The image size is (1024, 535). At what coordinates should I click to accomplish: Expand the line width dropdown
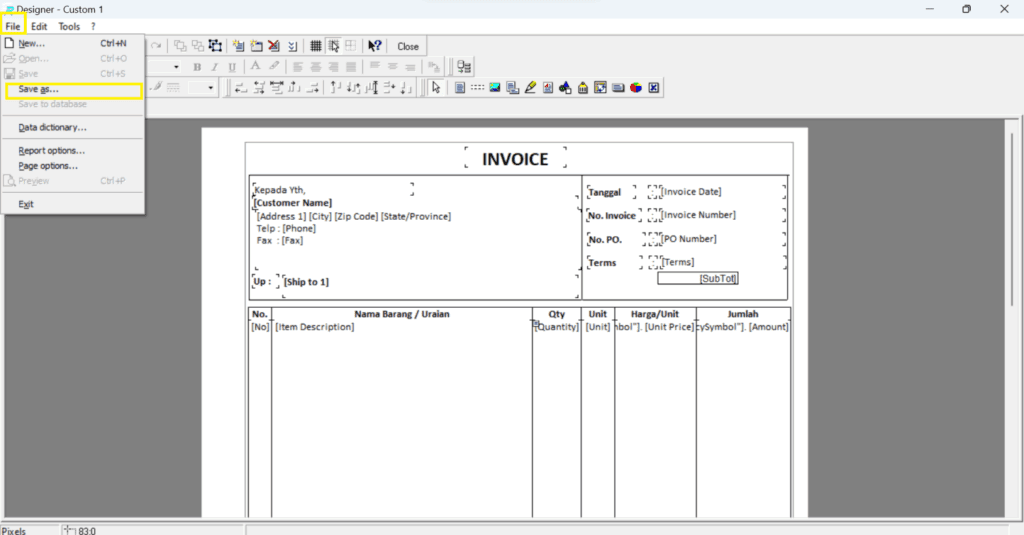[x=211, y=88]
